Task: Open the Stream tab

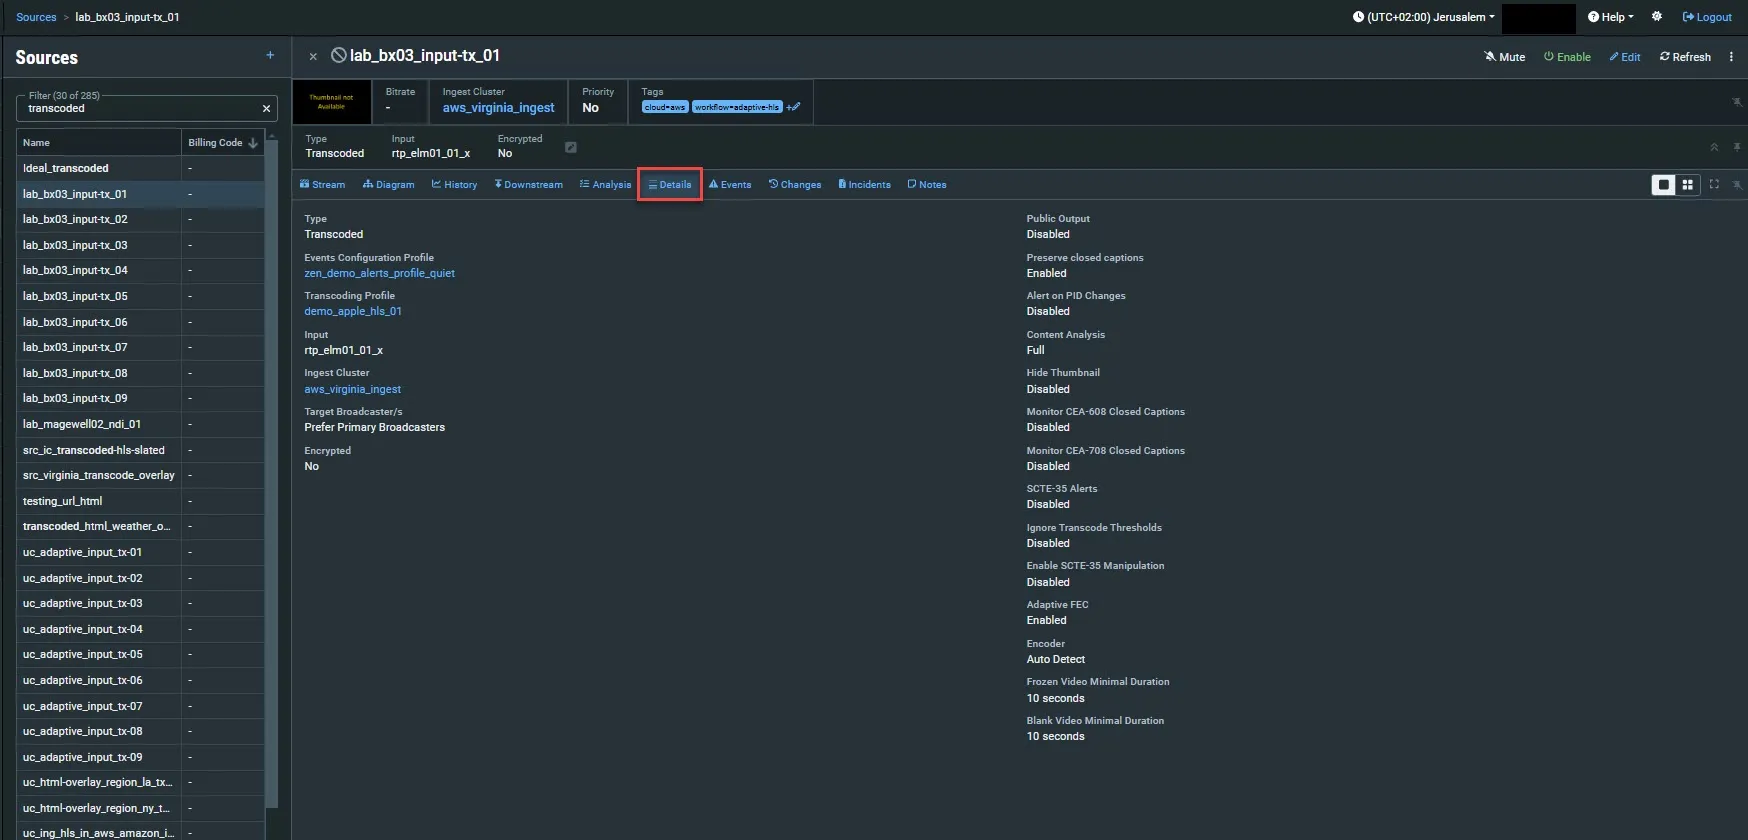Action: coord(322,185)
